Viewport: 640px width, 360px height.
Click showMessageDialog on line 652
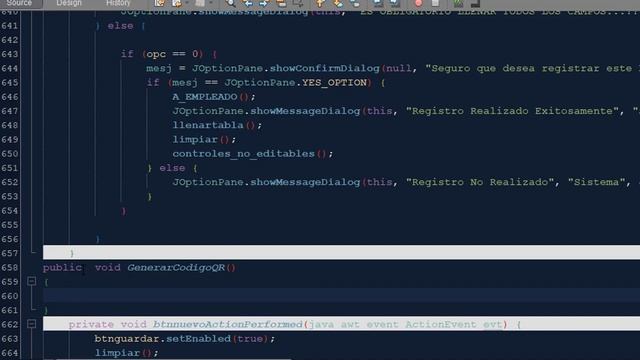[x=305, y=182]
